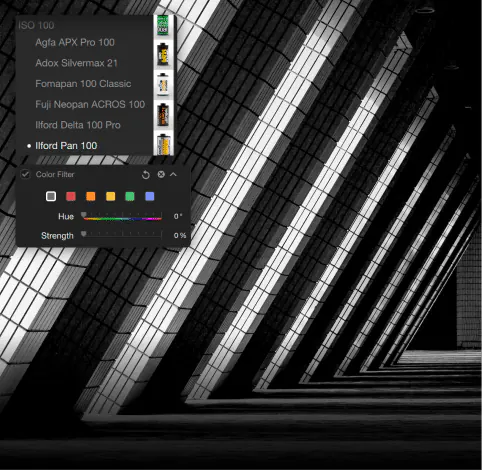Remove the Color Filter panel

161,174
